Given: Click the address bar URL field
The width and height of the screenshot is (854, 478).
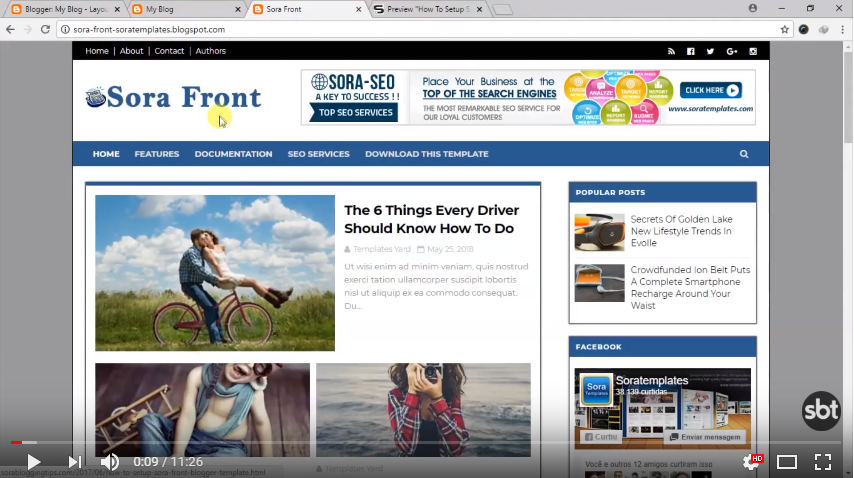Looking at the screenshot, I should click(425, 29).
